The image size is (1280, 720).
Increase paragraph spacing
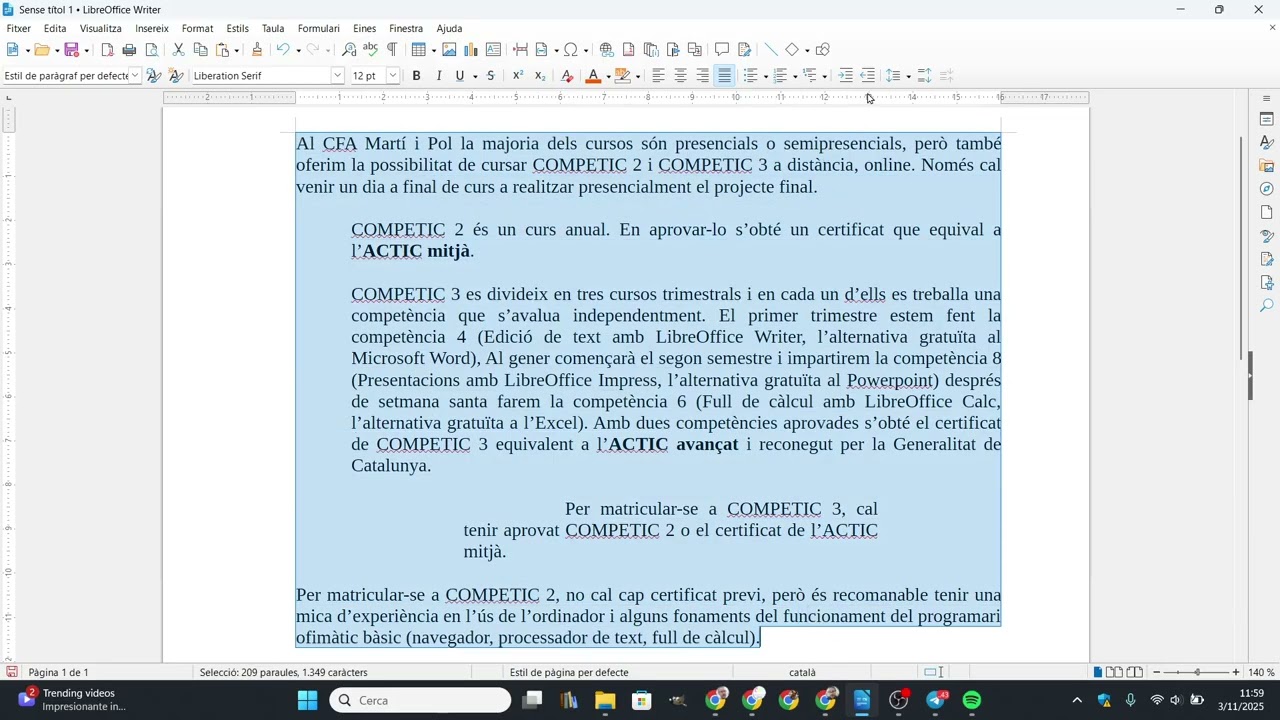925,76
